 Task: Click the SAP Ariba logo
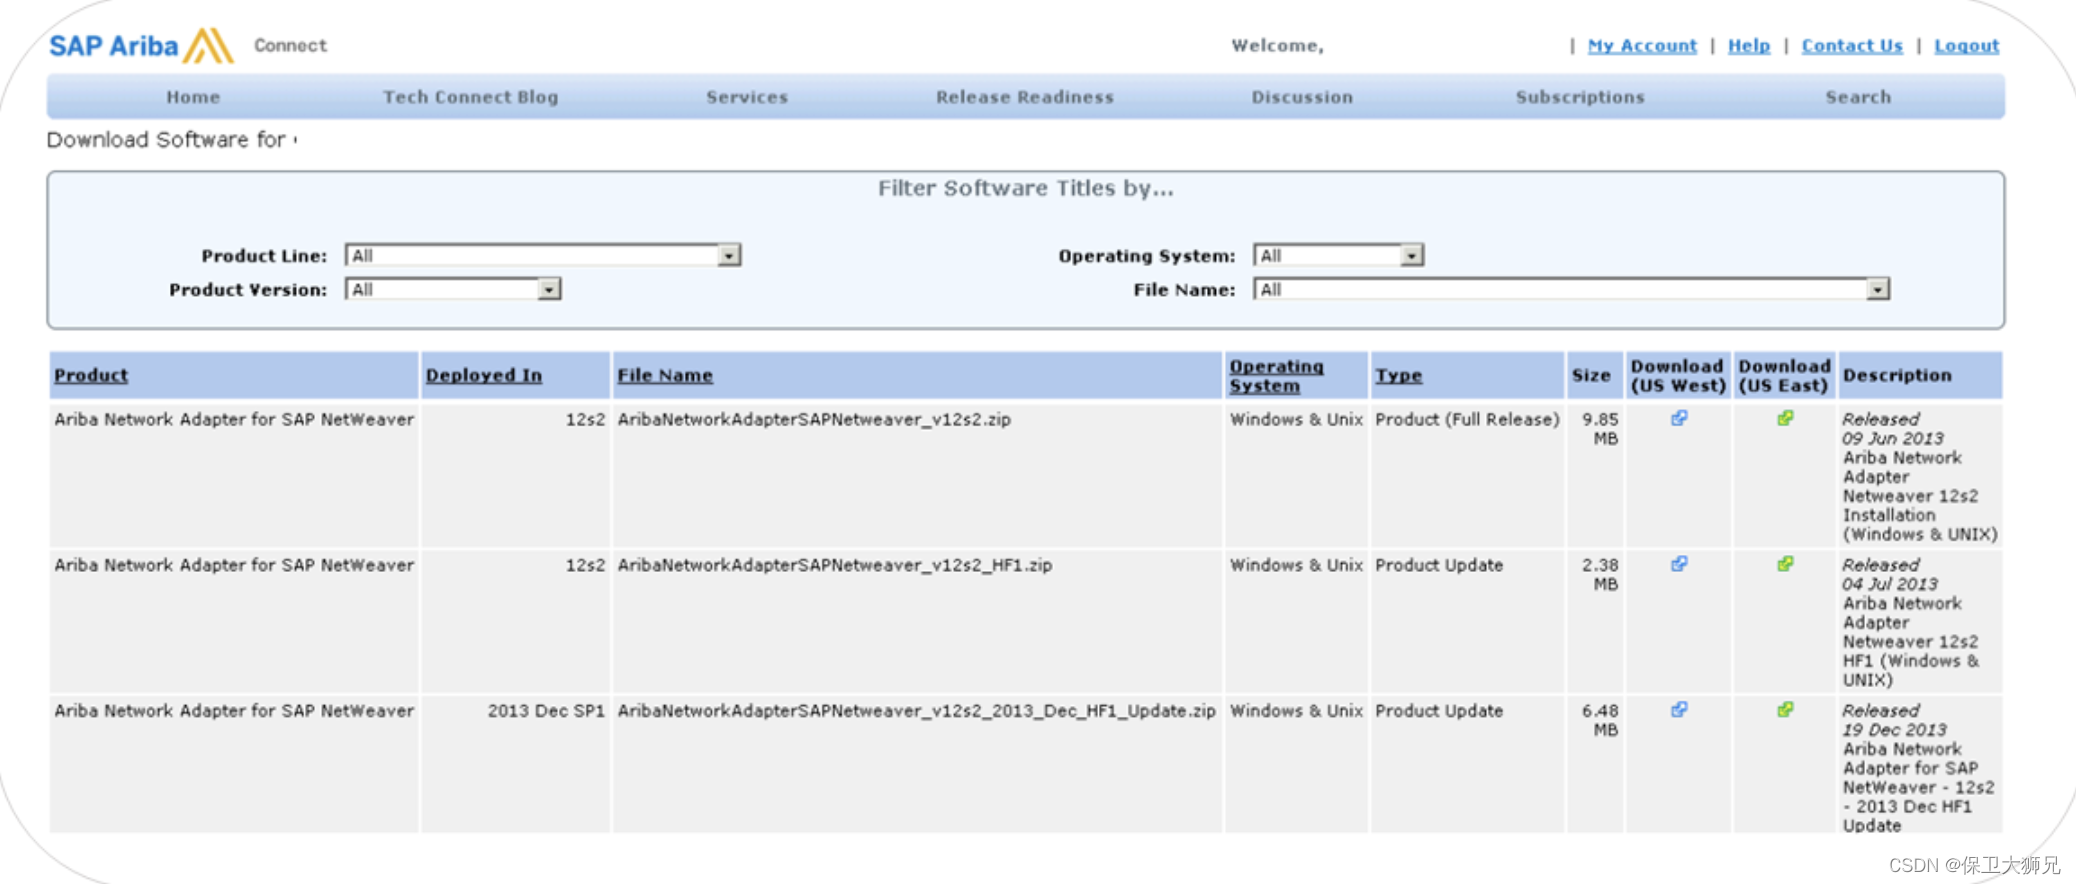[x=141, y=46]
